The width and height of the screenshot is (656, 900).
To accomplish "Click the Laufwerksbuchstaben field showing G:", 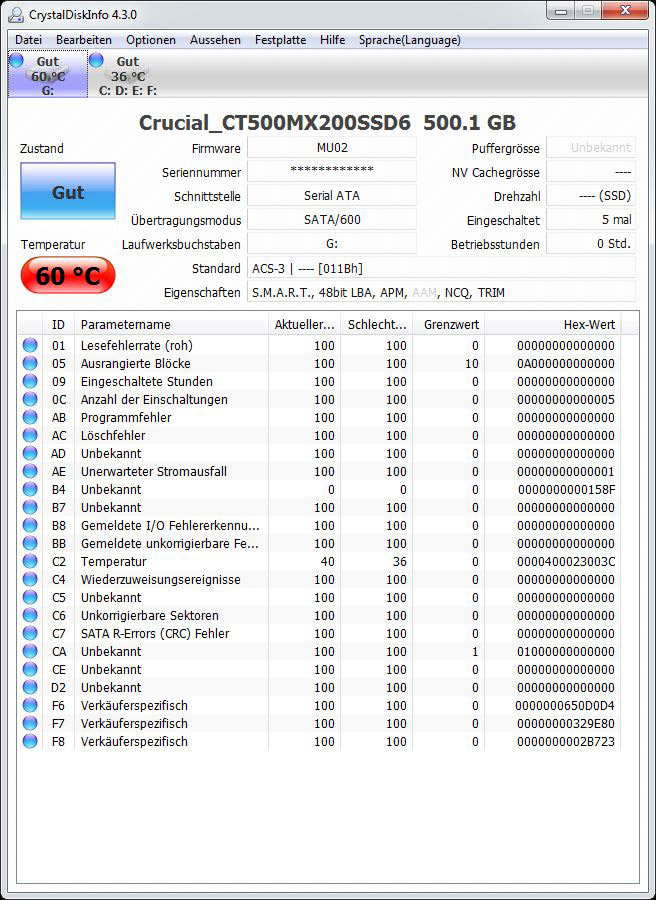I will pos(332,244).
